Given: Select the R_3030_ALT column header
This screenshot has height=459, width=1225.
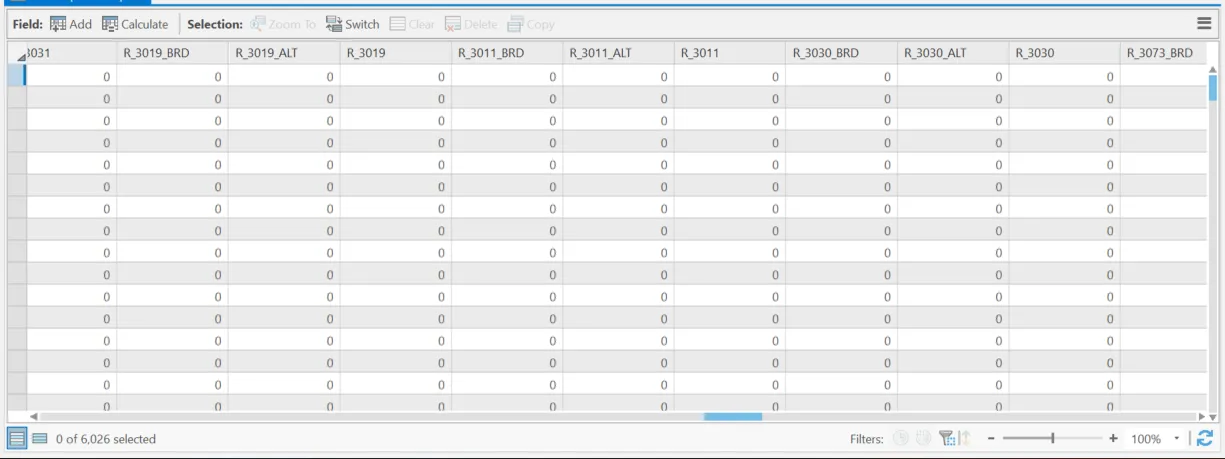Looking at the screenshot, I should coord(953,53).
